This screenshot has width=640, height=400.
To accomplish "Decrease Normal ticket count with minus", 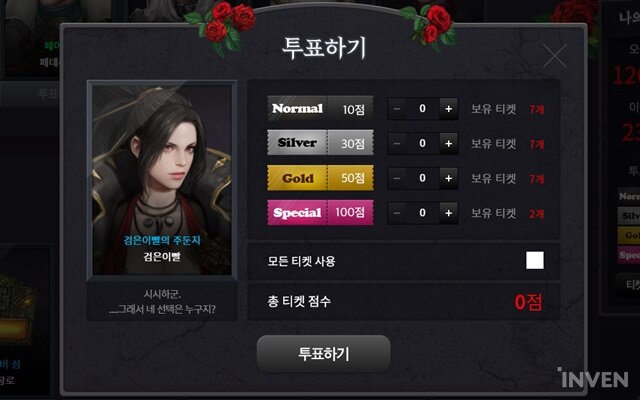I will point(397,109).
